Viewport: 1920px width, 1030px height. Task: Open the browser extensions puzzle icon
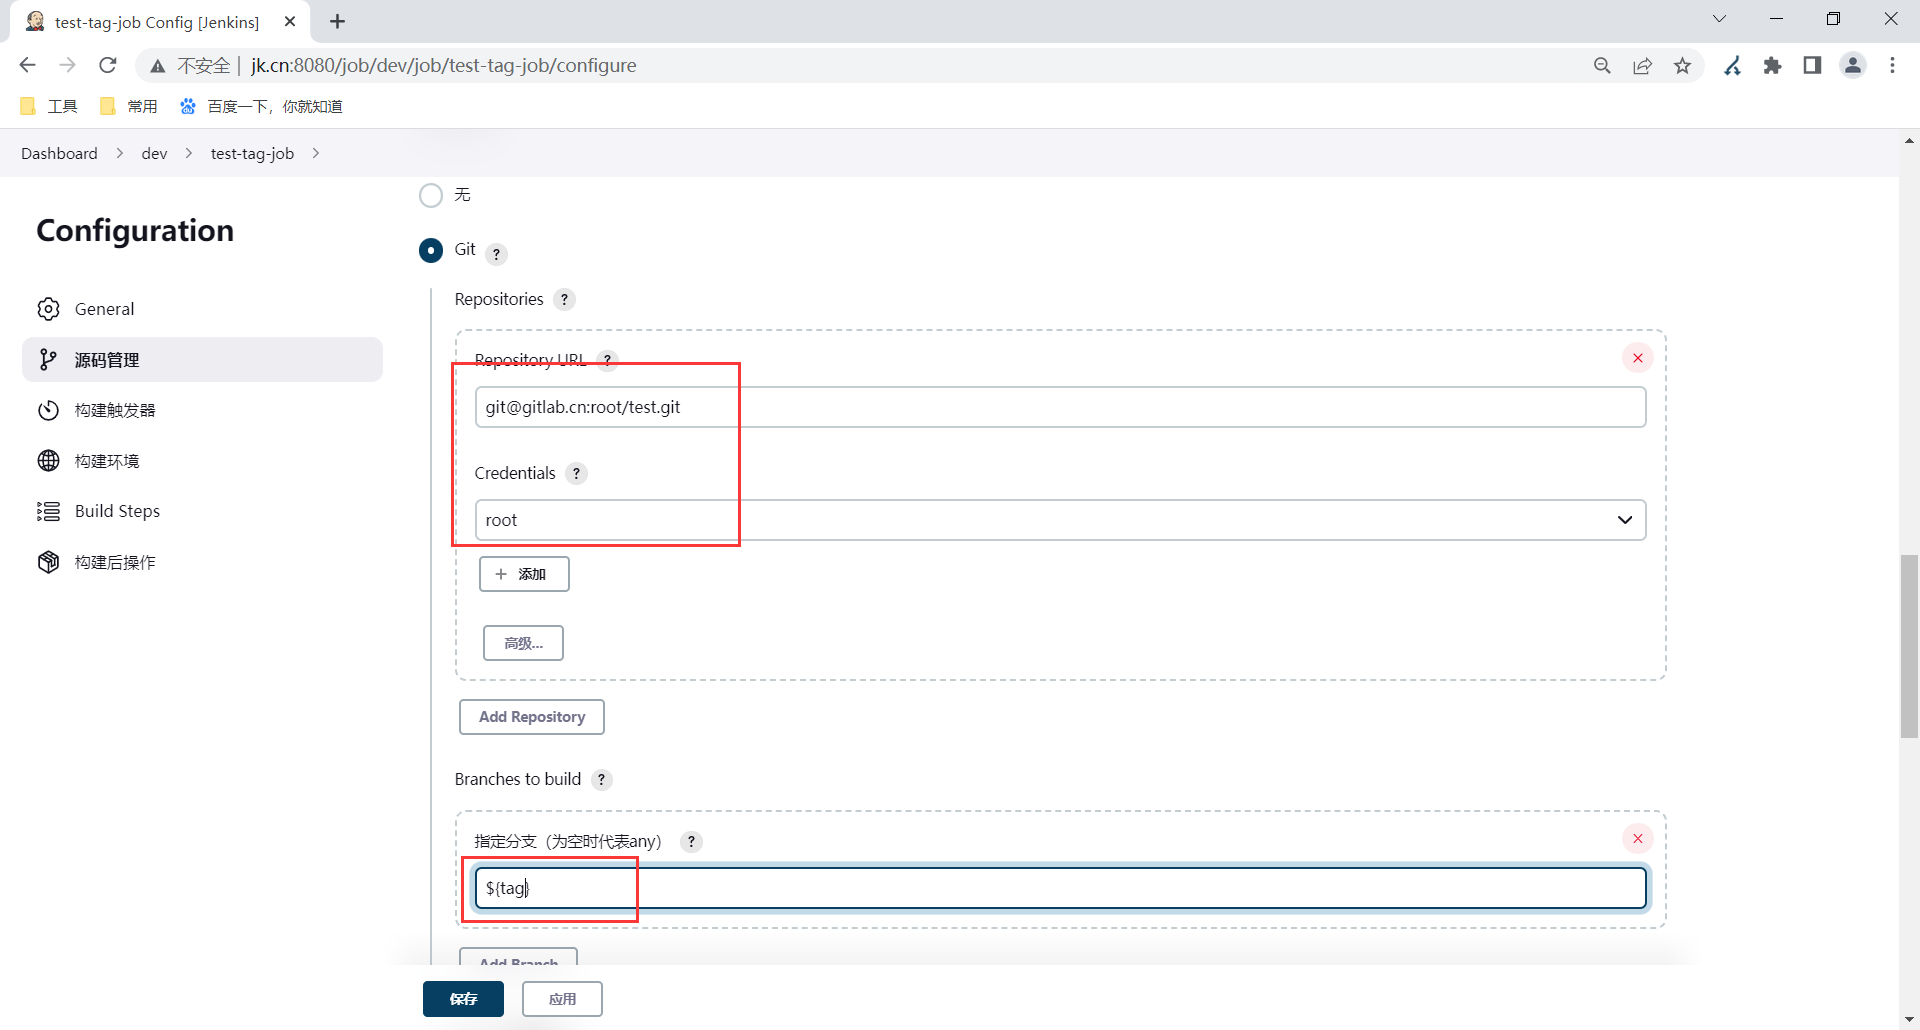(x=1773, y=65)
